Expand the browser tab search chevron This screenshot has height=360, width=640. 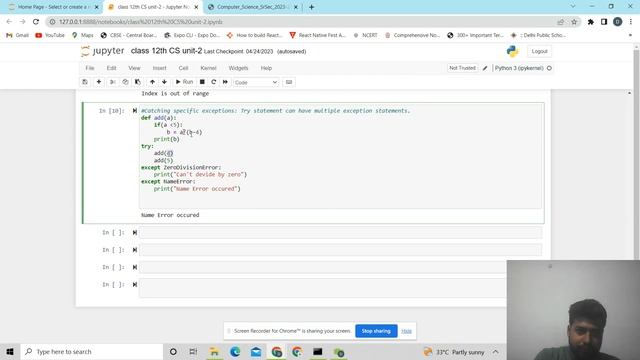click(573, 7)
